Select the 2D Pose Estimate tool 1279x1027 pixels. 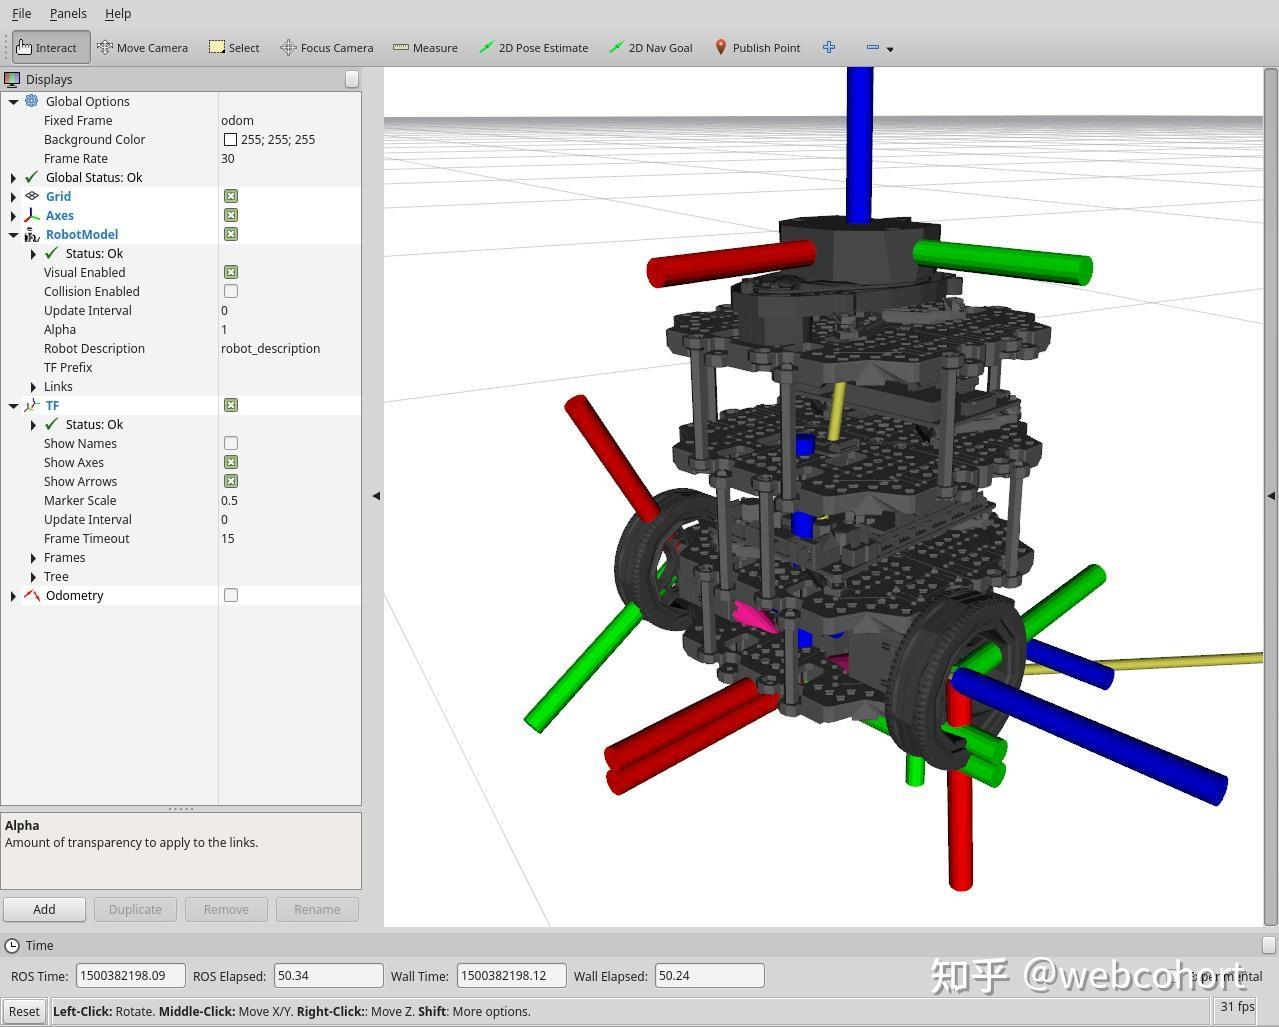533,47
